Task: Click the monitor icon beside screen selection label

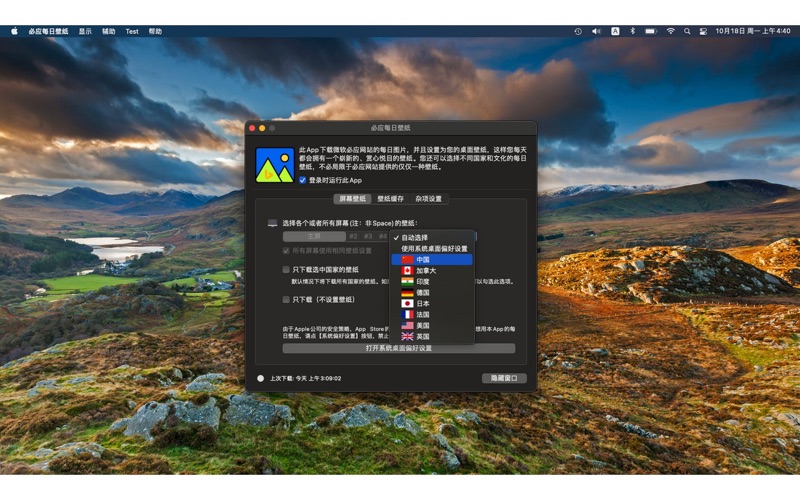Action: pos(272,223)
